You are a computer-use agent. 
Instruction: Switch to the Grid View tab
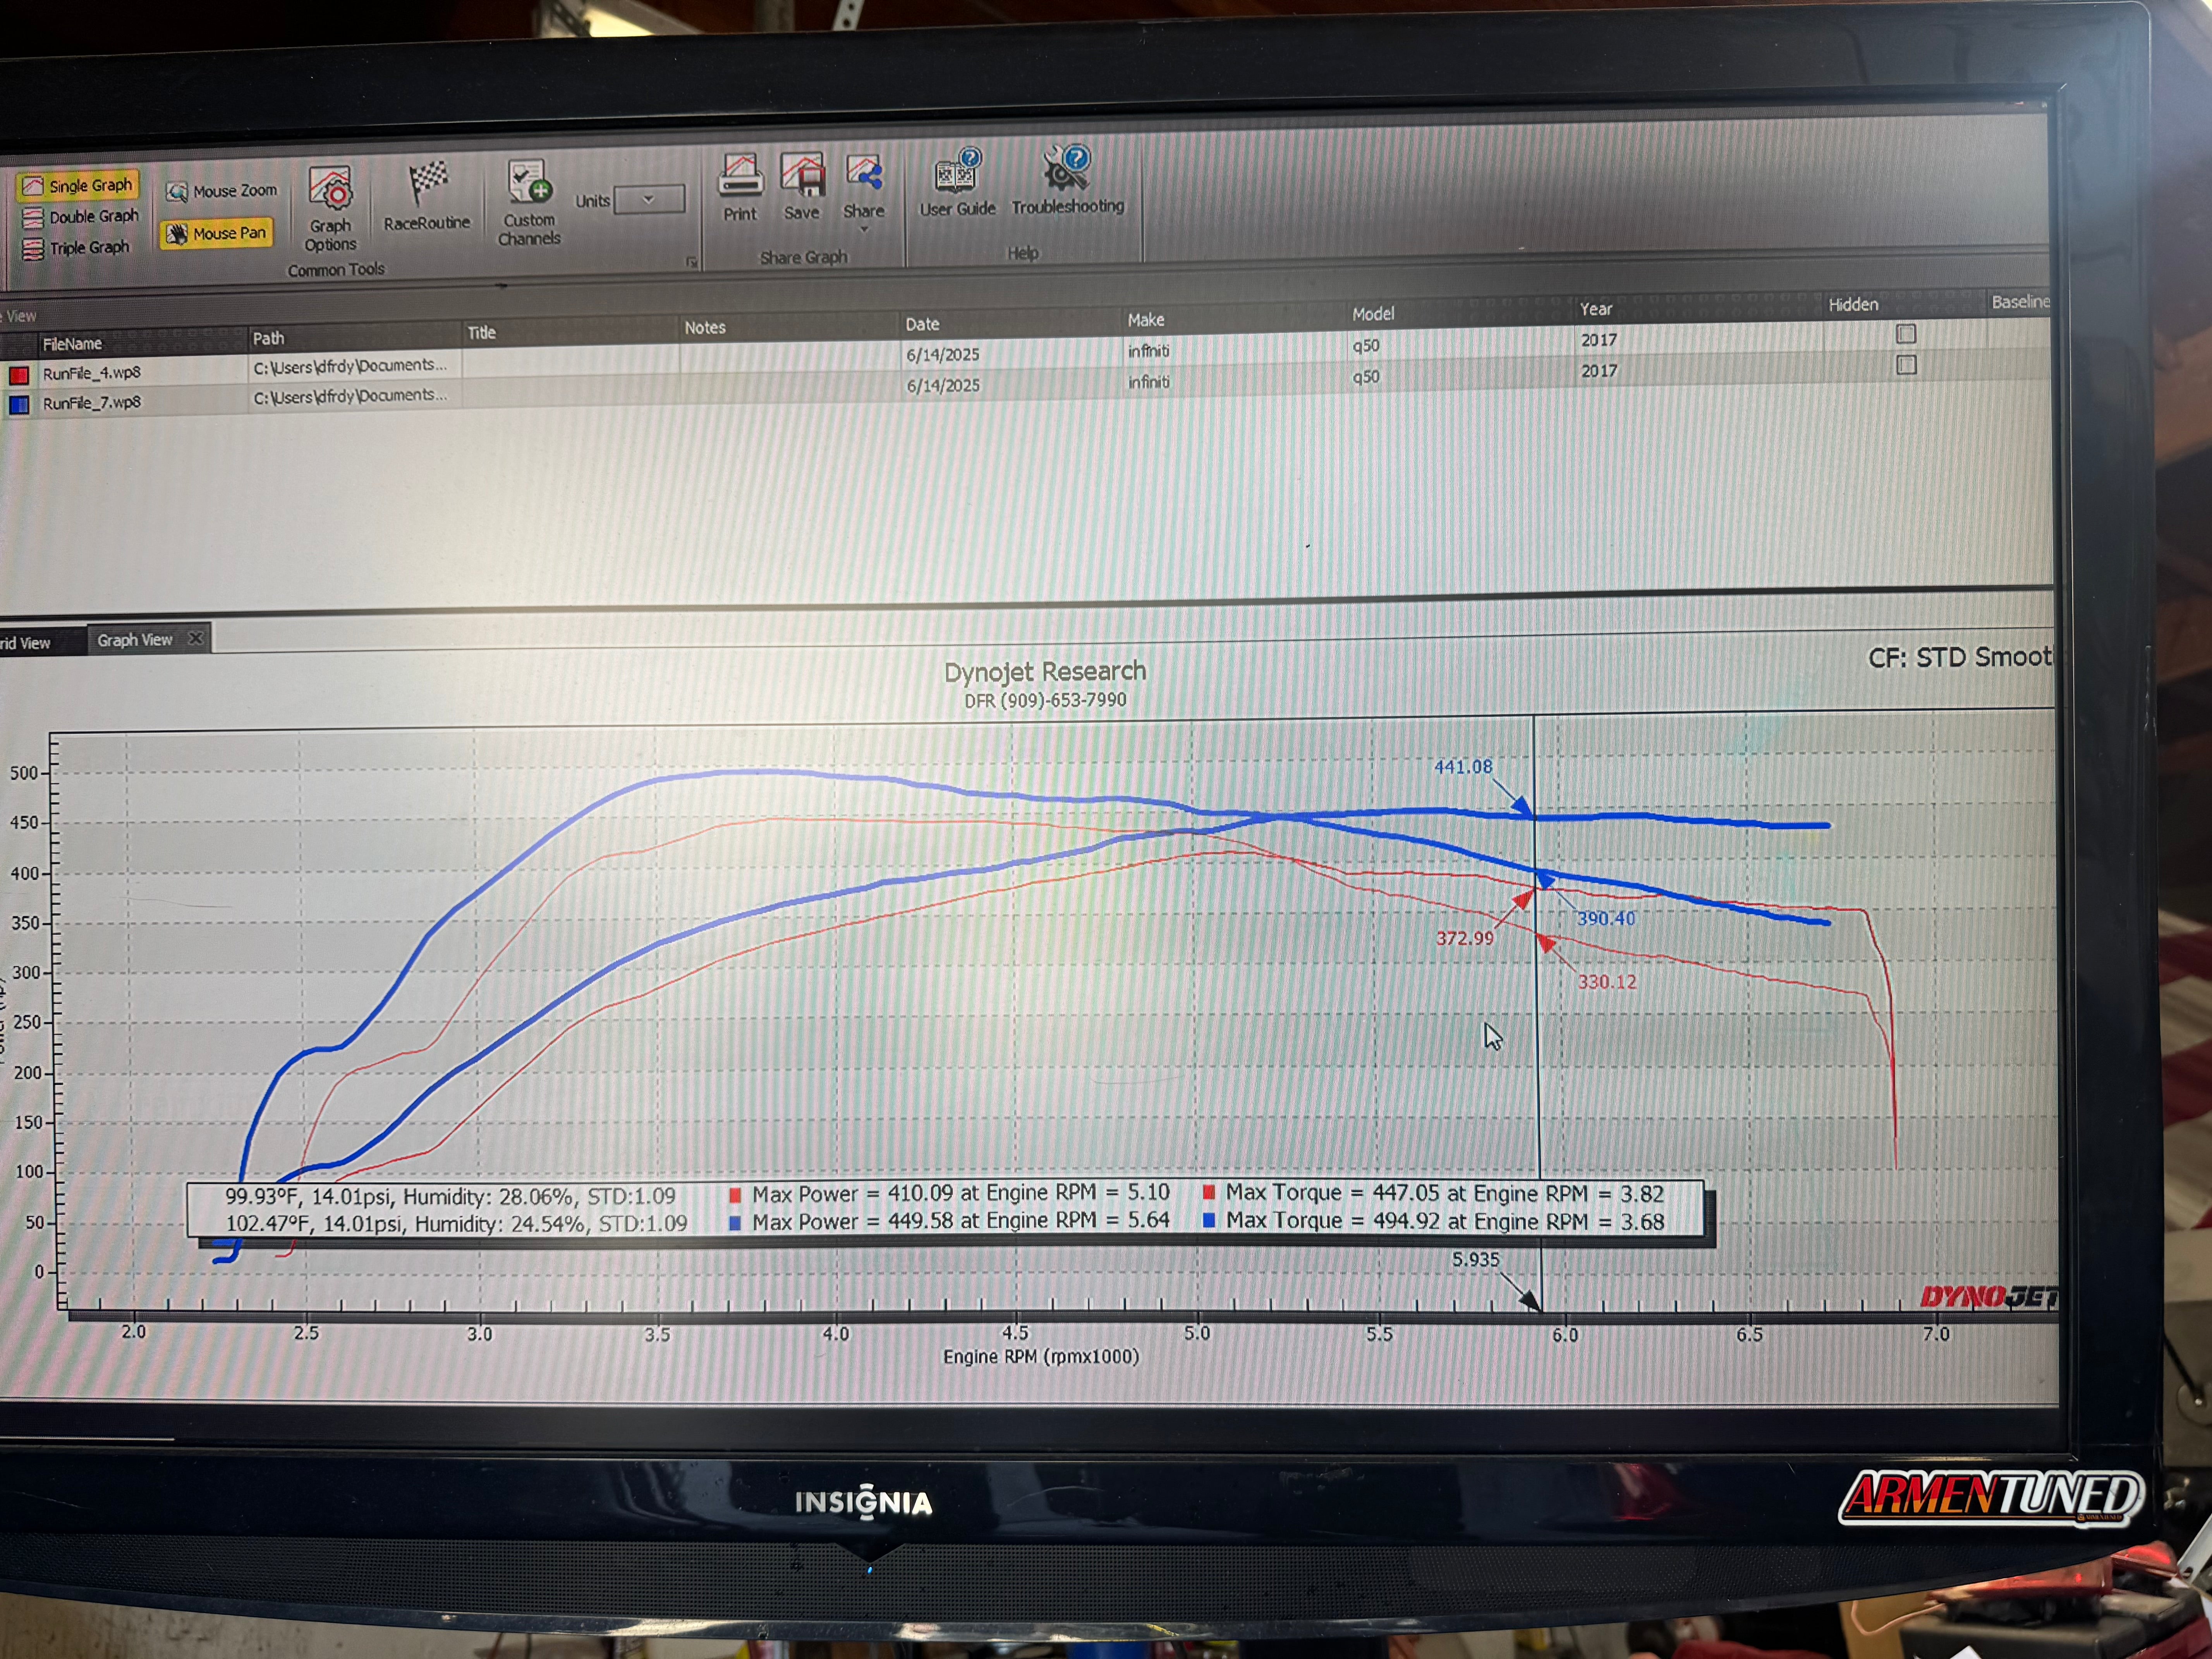(26, 643)
